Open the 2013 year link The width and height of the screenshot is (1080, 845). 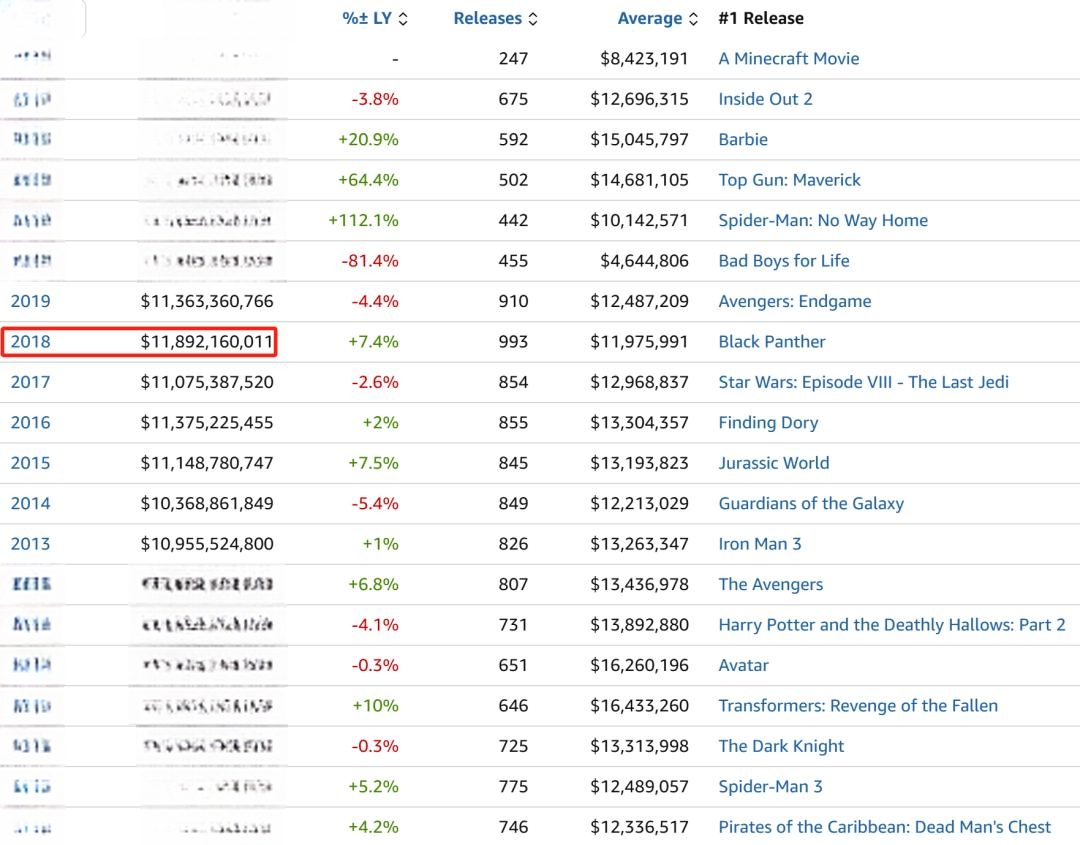point(30,544)
